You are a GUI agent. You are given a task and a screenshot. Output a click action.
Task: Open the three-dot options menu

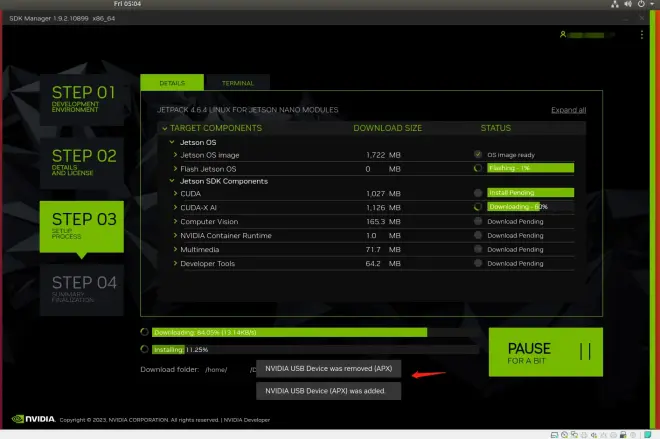[x=641, y=35]
